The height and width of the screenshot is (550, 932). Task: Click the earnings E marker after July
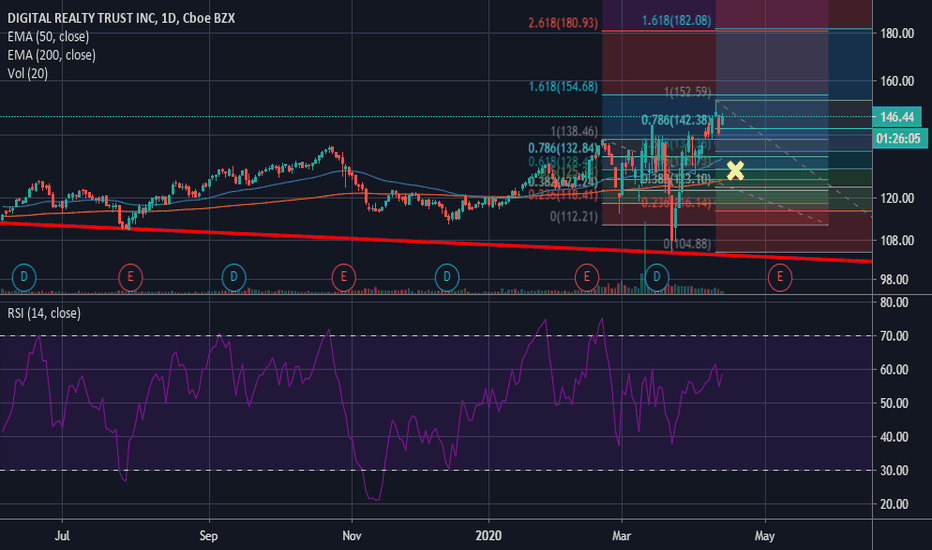[130, 277]
